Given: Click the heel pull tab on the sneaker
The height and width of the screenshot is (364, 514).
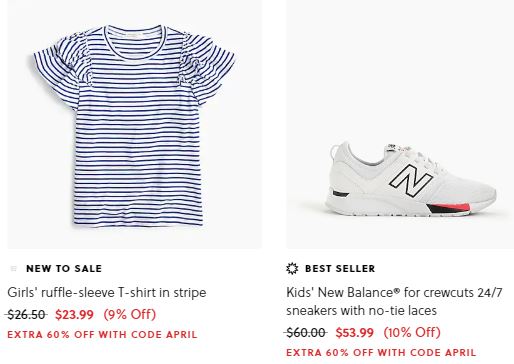Looking at the screenshot, I should [336, 151].
